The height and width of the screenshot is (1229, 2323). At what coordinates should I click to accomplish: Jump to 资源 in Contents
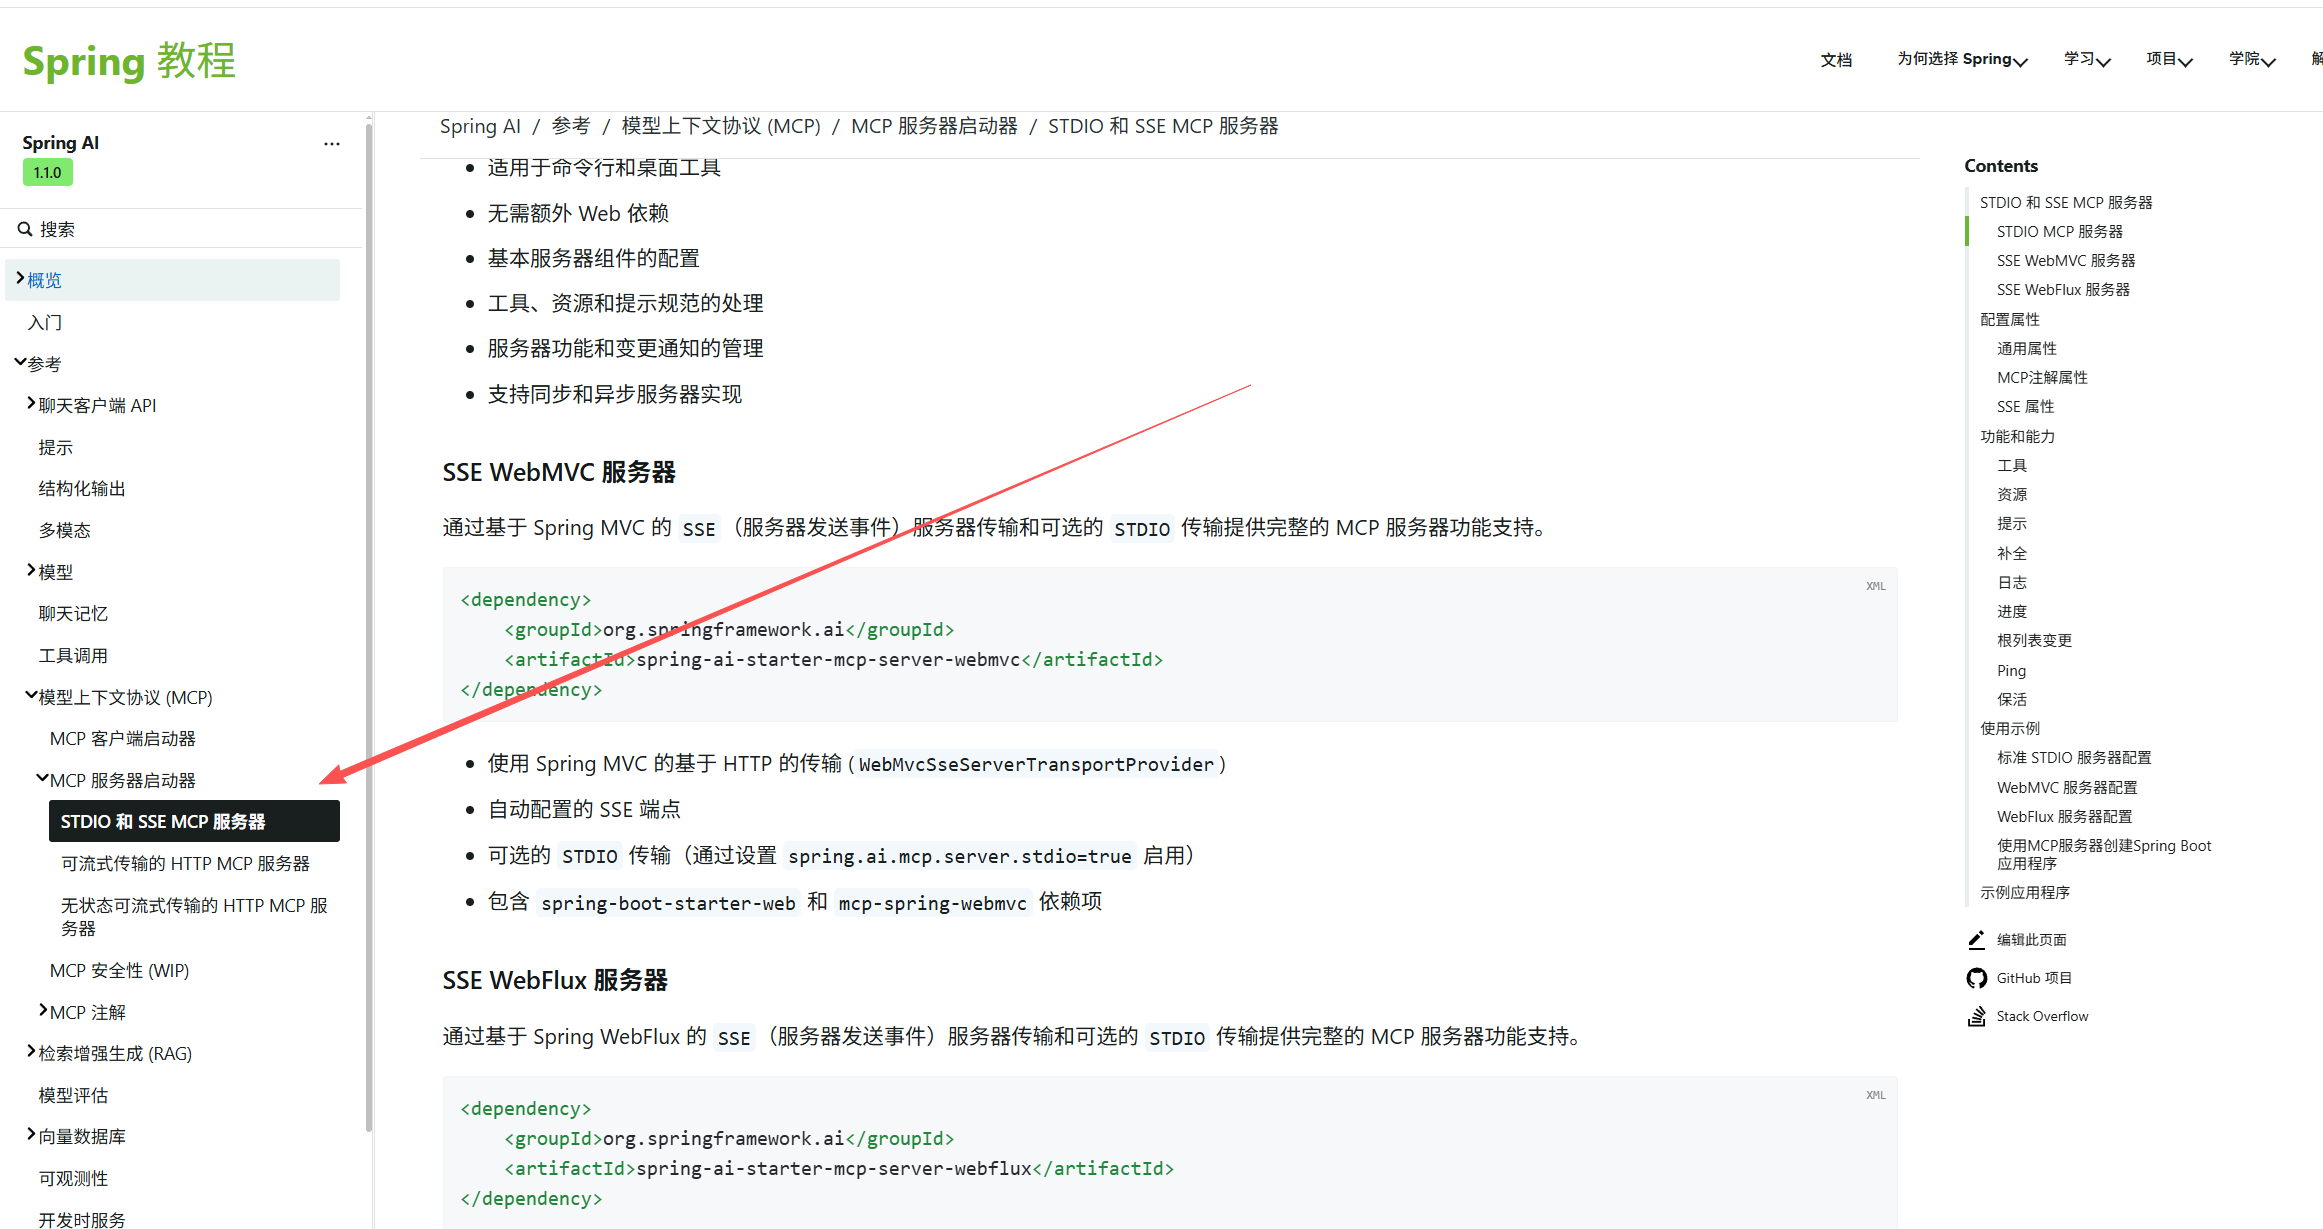(2012, 494)
